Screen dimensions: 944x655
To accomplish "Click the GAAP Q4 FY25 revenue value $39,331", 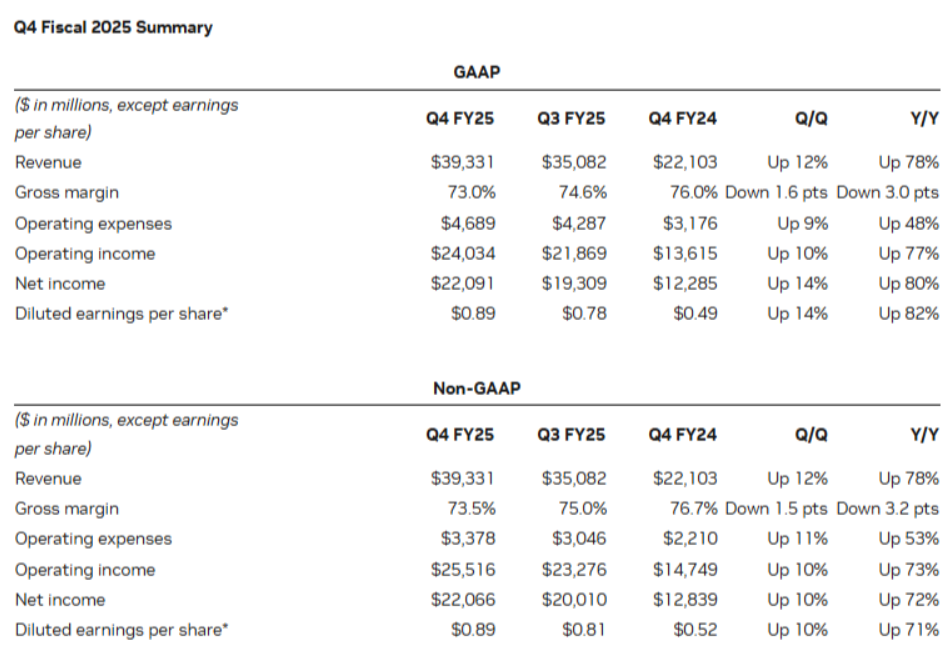I will point(462,162).
